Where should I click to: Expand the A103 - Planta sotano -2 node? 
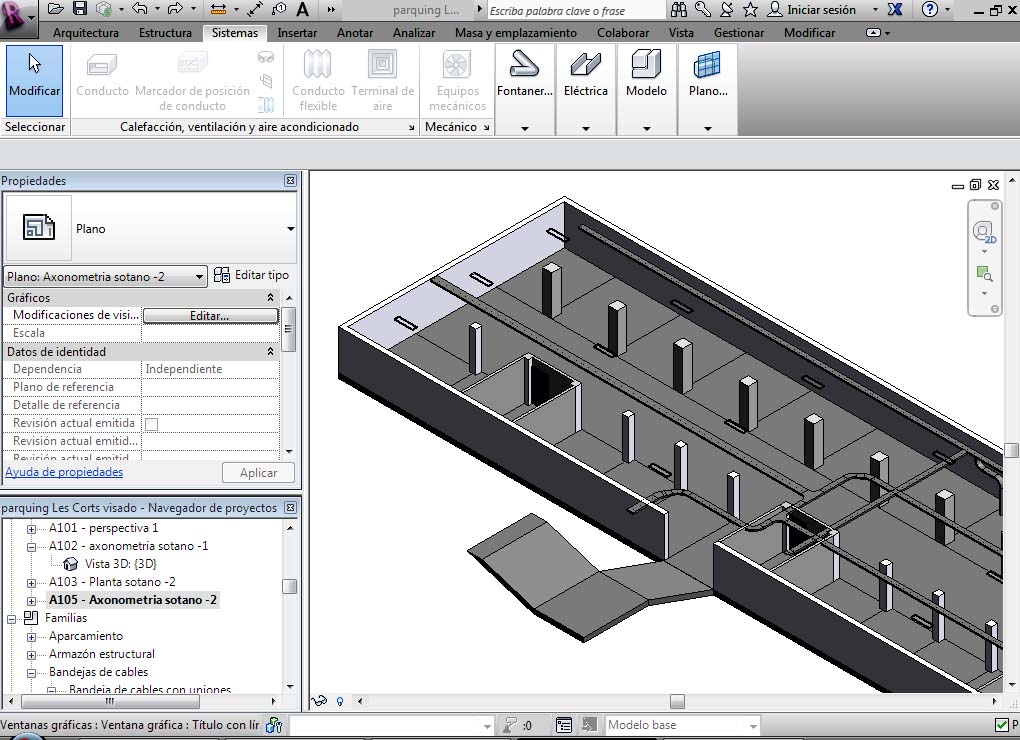tap(31, 582)
